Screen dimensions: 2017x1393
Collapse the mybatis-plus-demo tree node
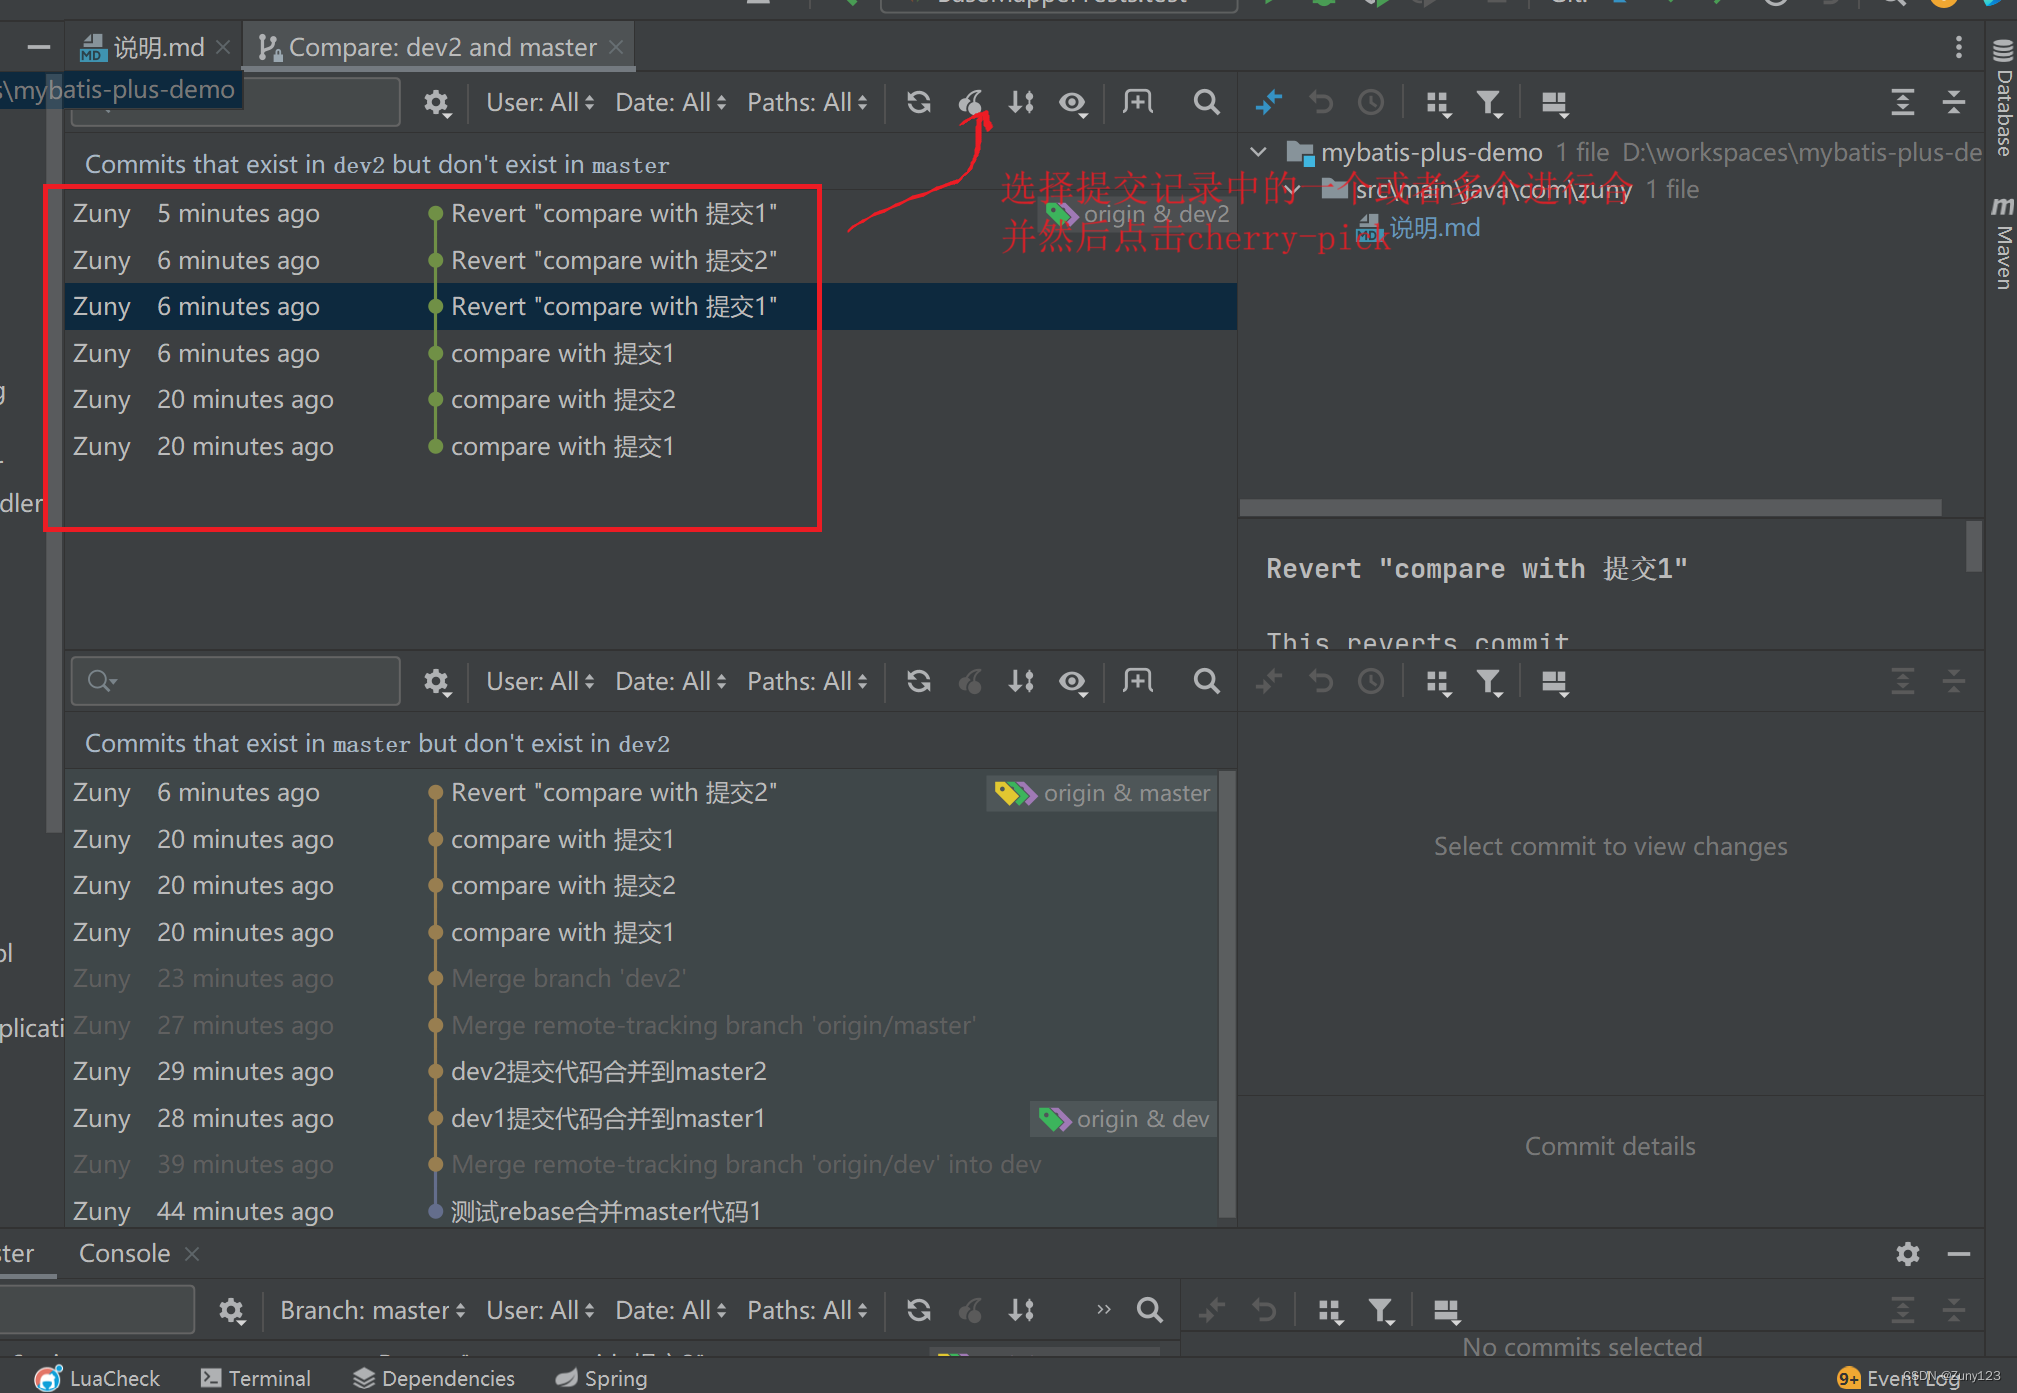click(1259, 152)
